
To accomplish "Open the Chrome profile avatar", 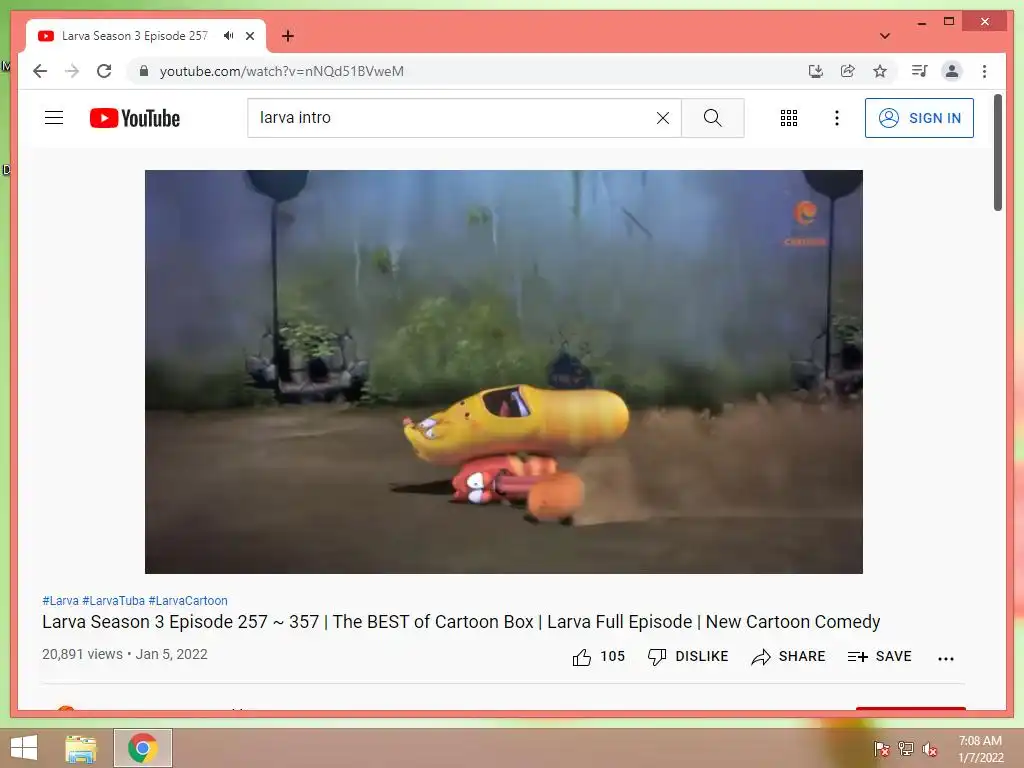I will pyautogui.click(x=952, y=71).
